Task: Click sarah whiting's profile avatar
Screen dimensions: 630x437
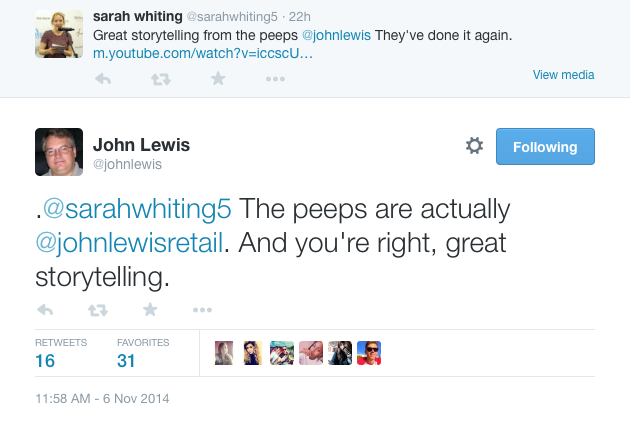Action: point(57,35)
